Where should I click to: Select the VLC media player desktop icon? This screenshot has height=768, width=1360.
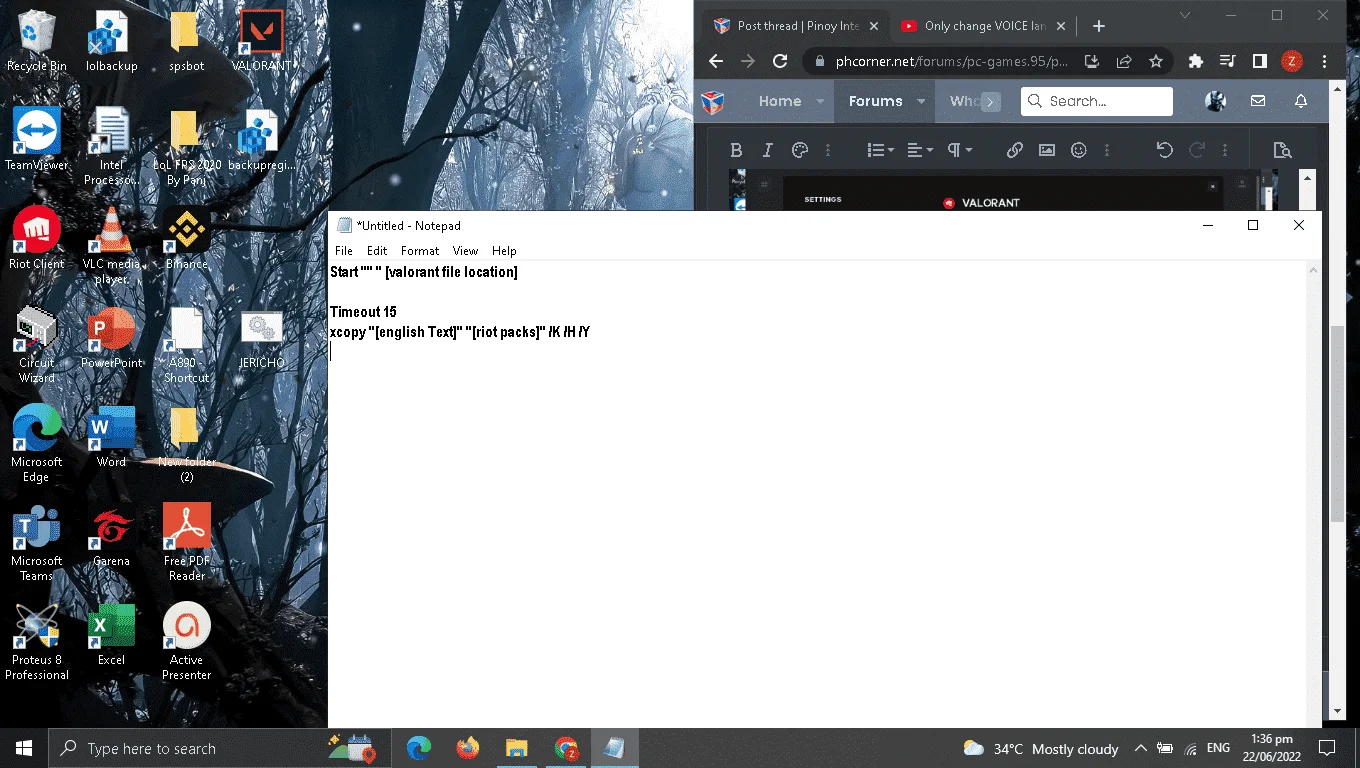click(112, 245)
